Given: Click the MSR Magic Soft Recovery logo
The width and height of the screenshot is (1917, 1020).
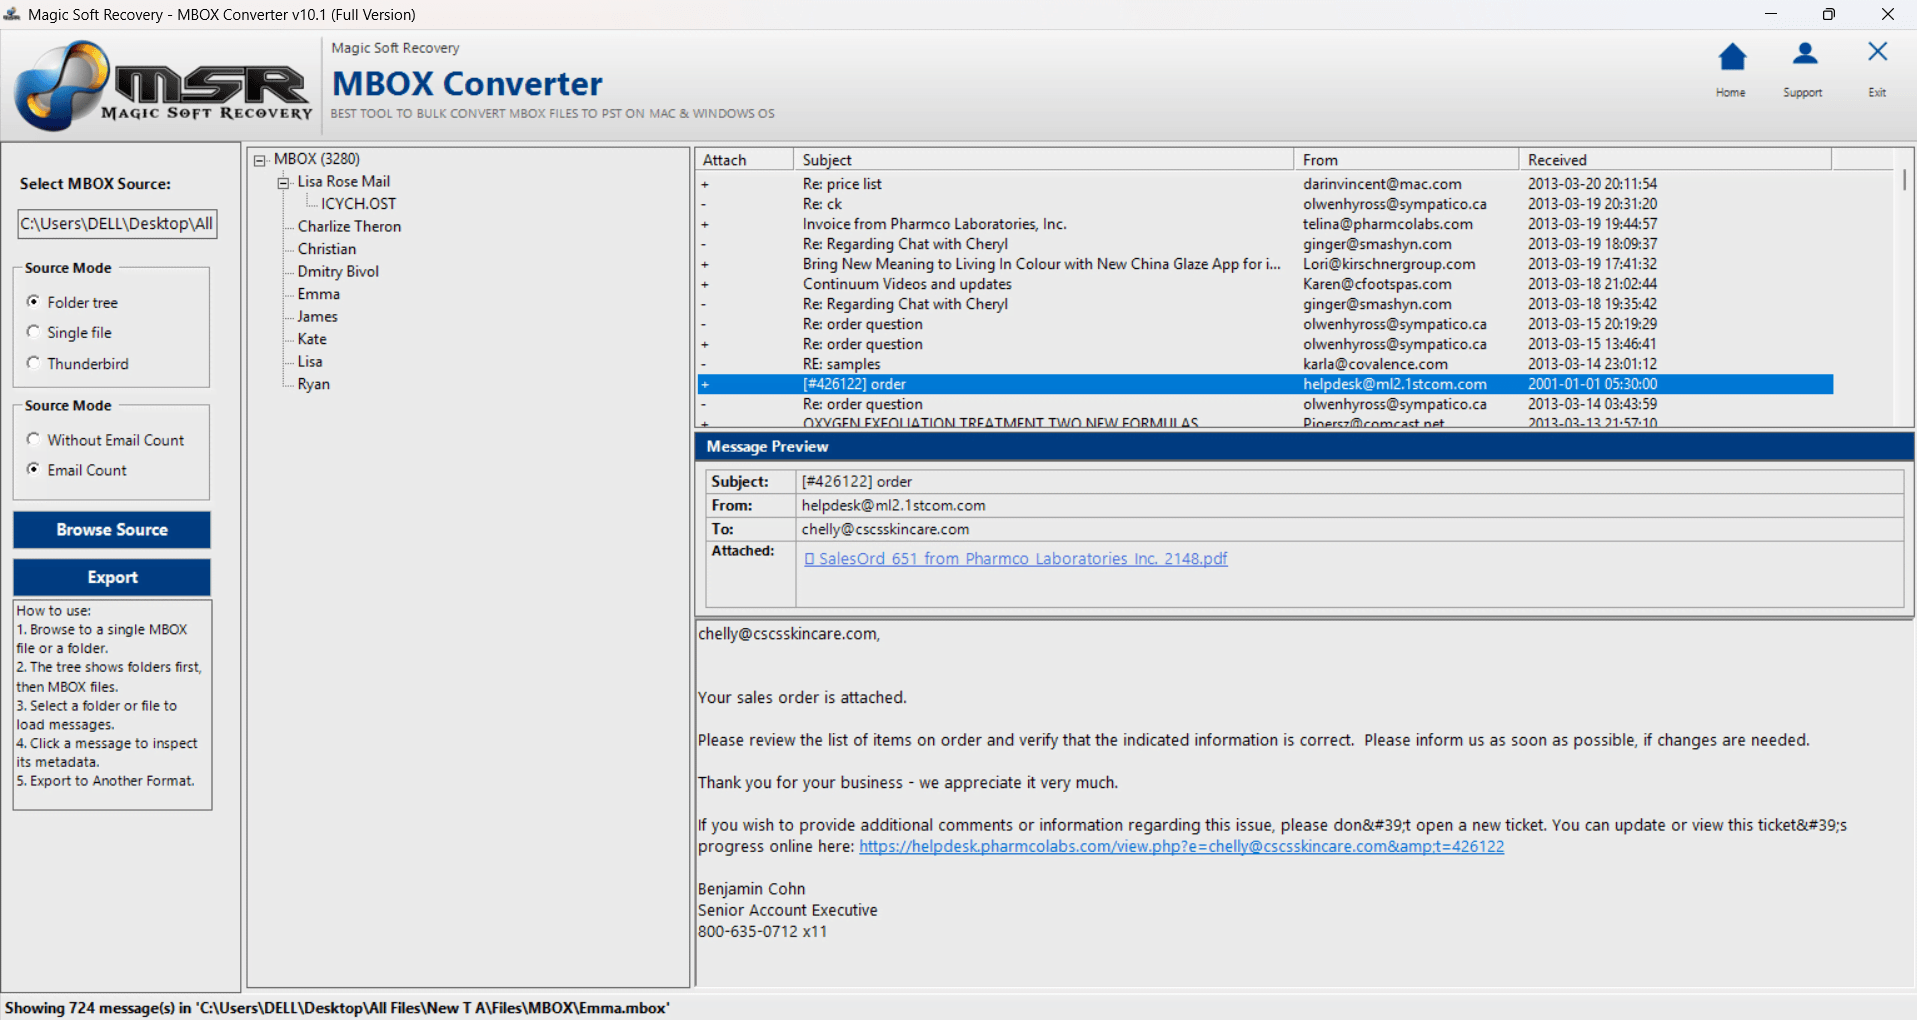Looking at the screenshot, I should click(x=163, y=86).
